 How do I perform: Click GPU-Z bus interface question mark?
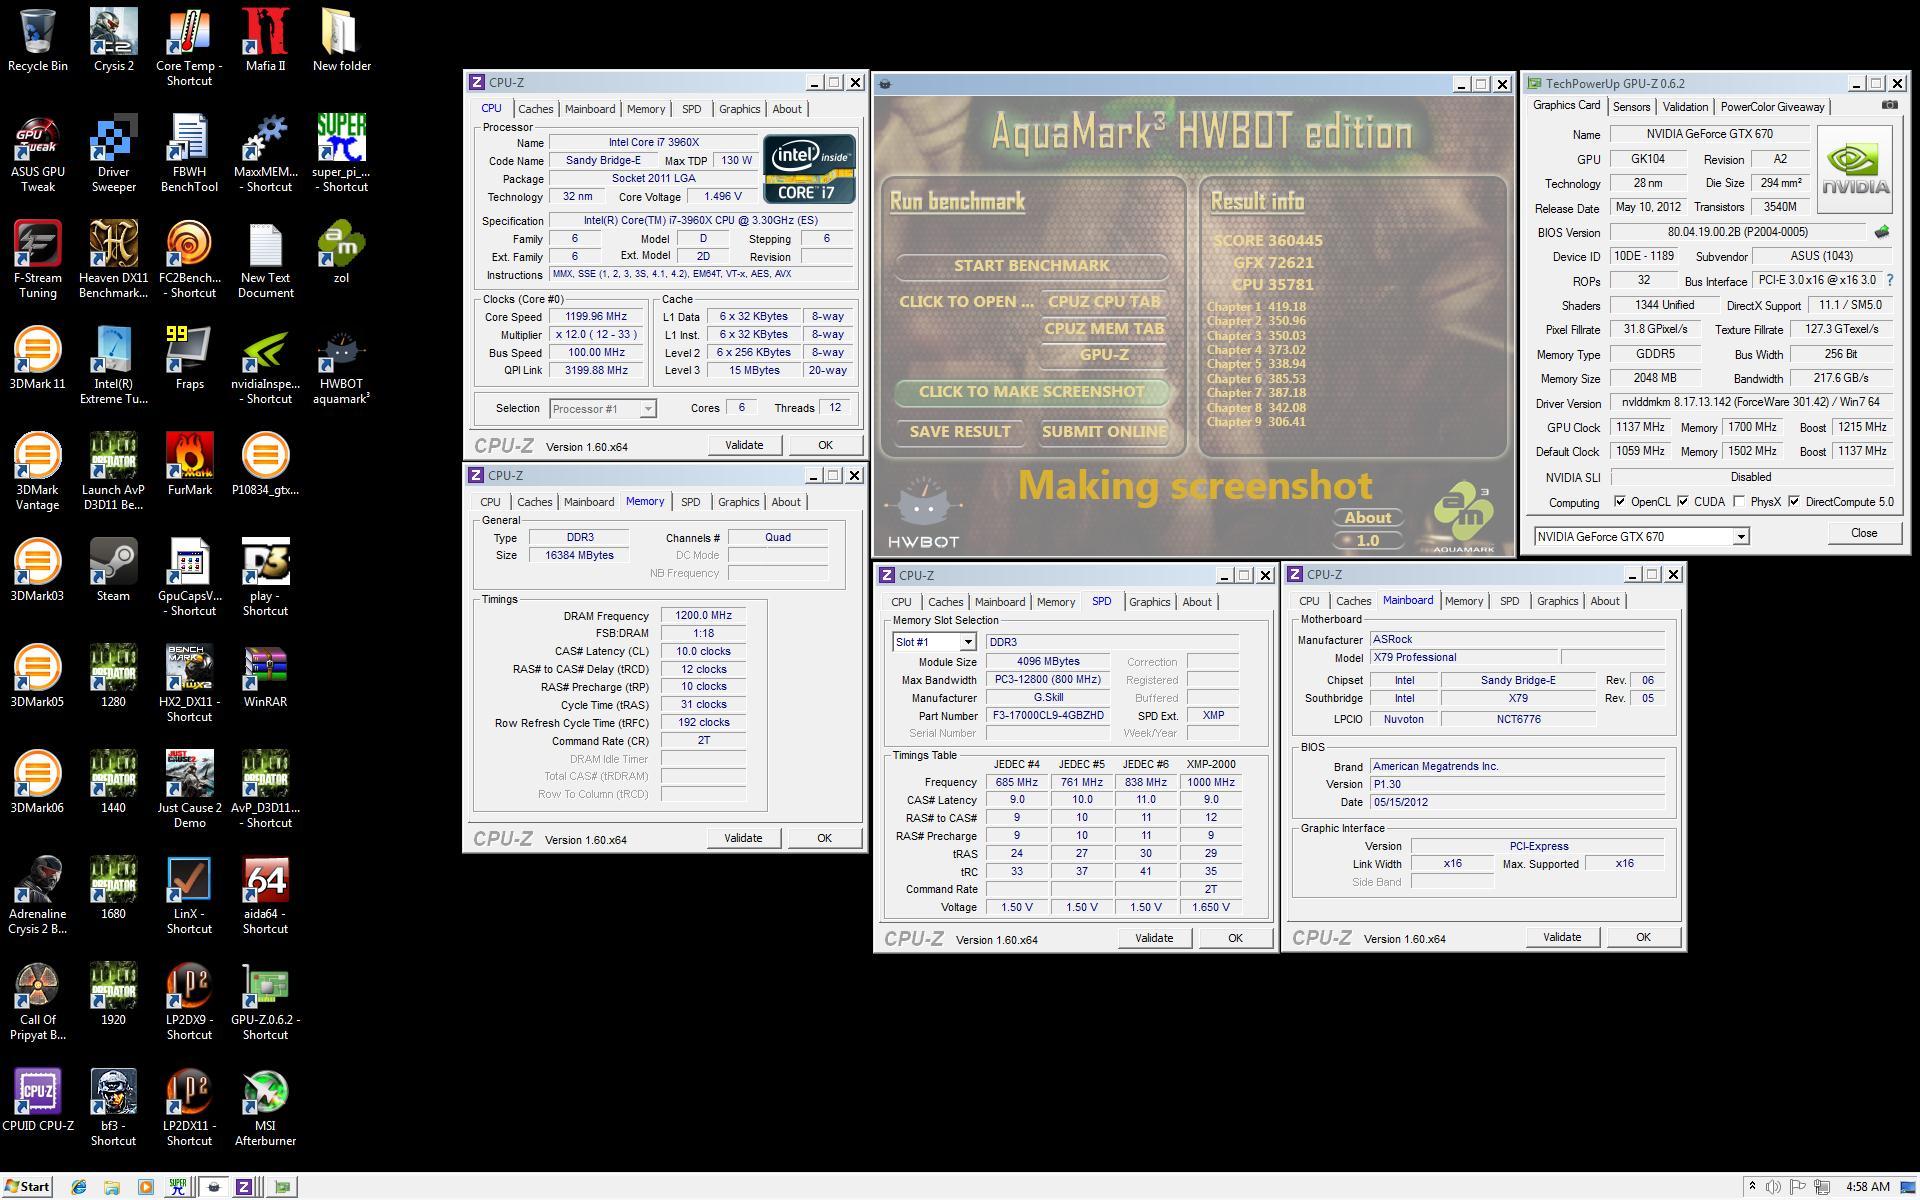coord(1890,281)
